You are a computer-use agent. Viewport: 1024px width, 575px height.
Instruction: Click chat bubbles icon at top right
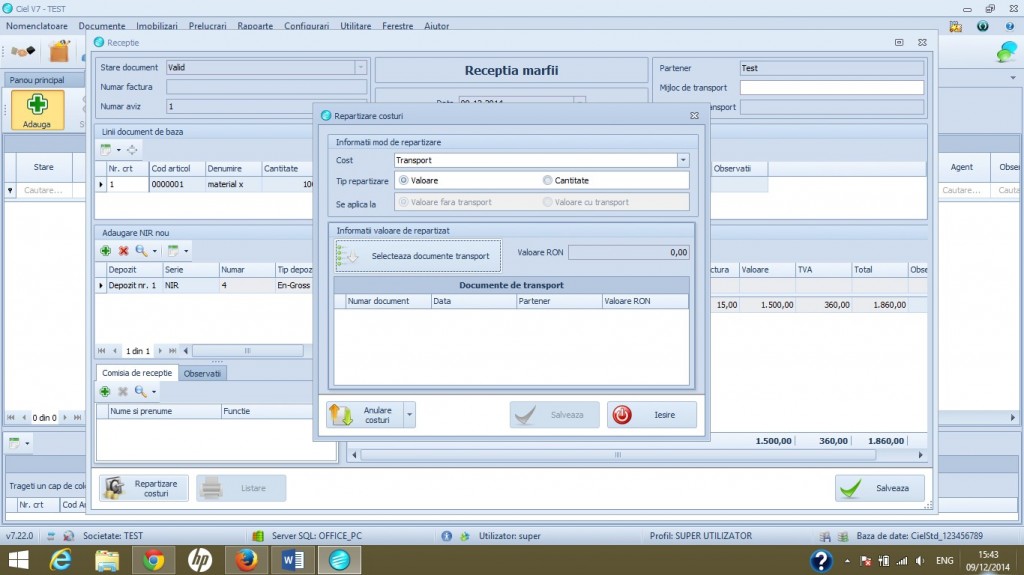pyautogui.click(x=1007, y=52)
